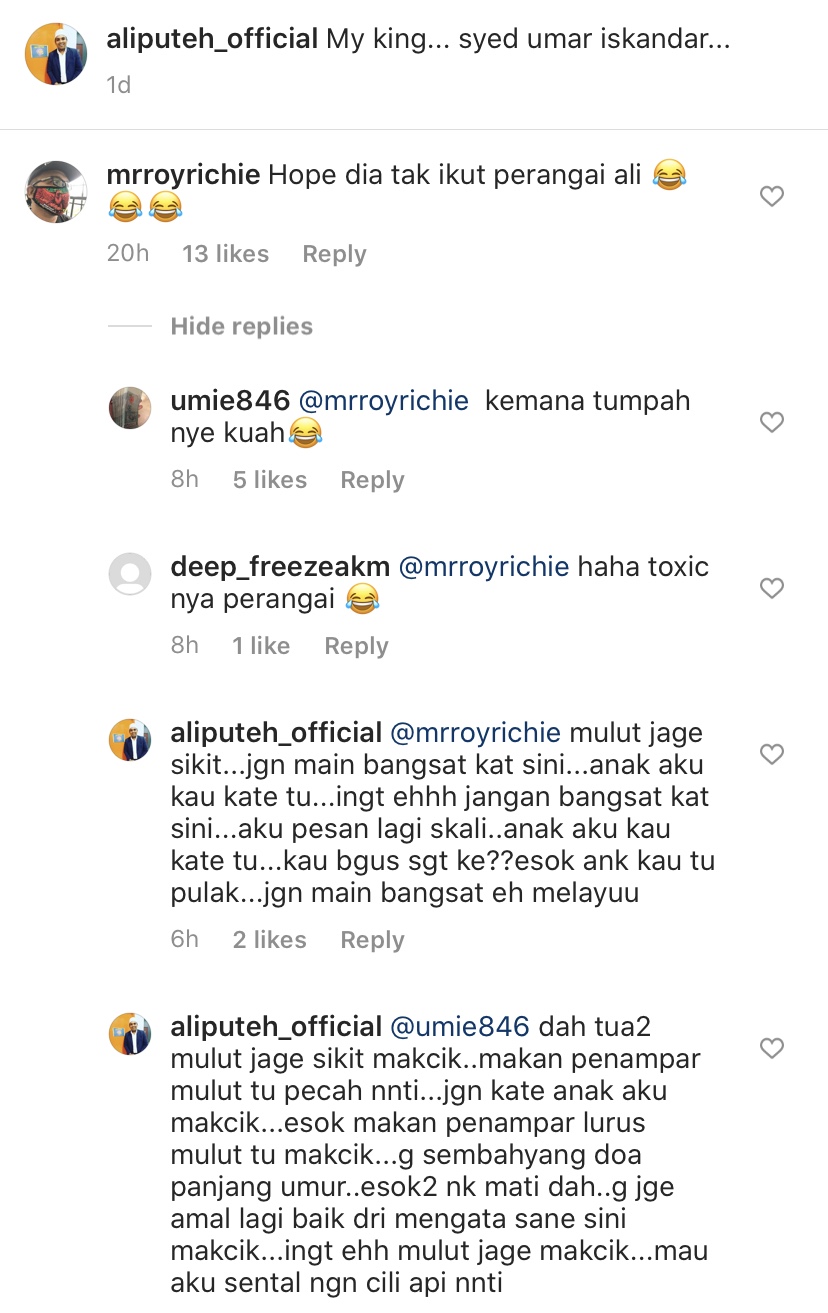
Task: Reply to aliputeh_official's 6h-old comment
Action: (372, 940)
